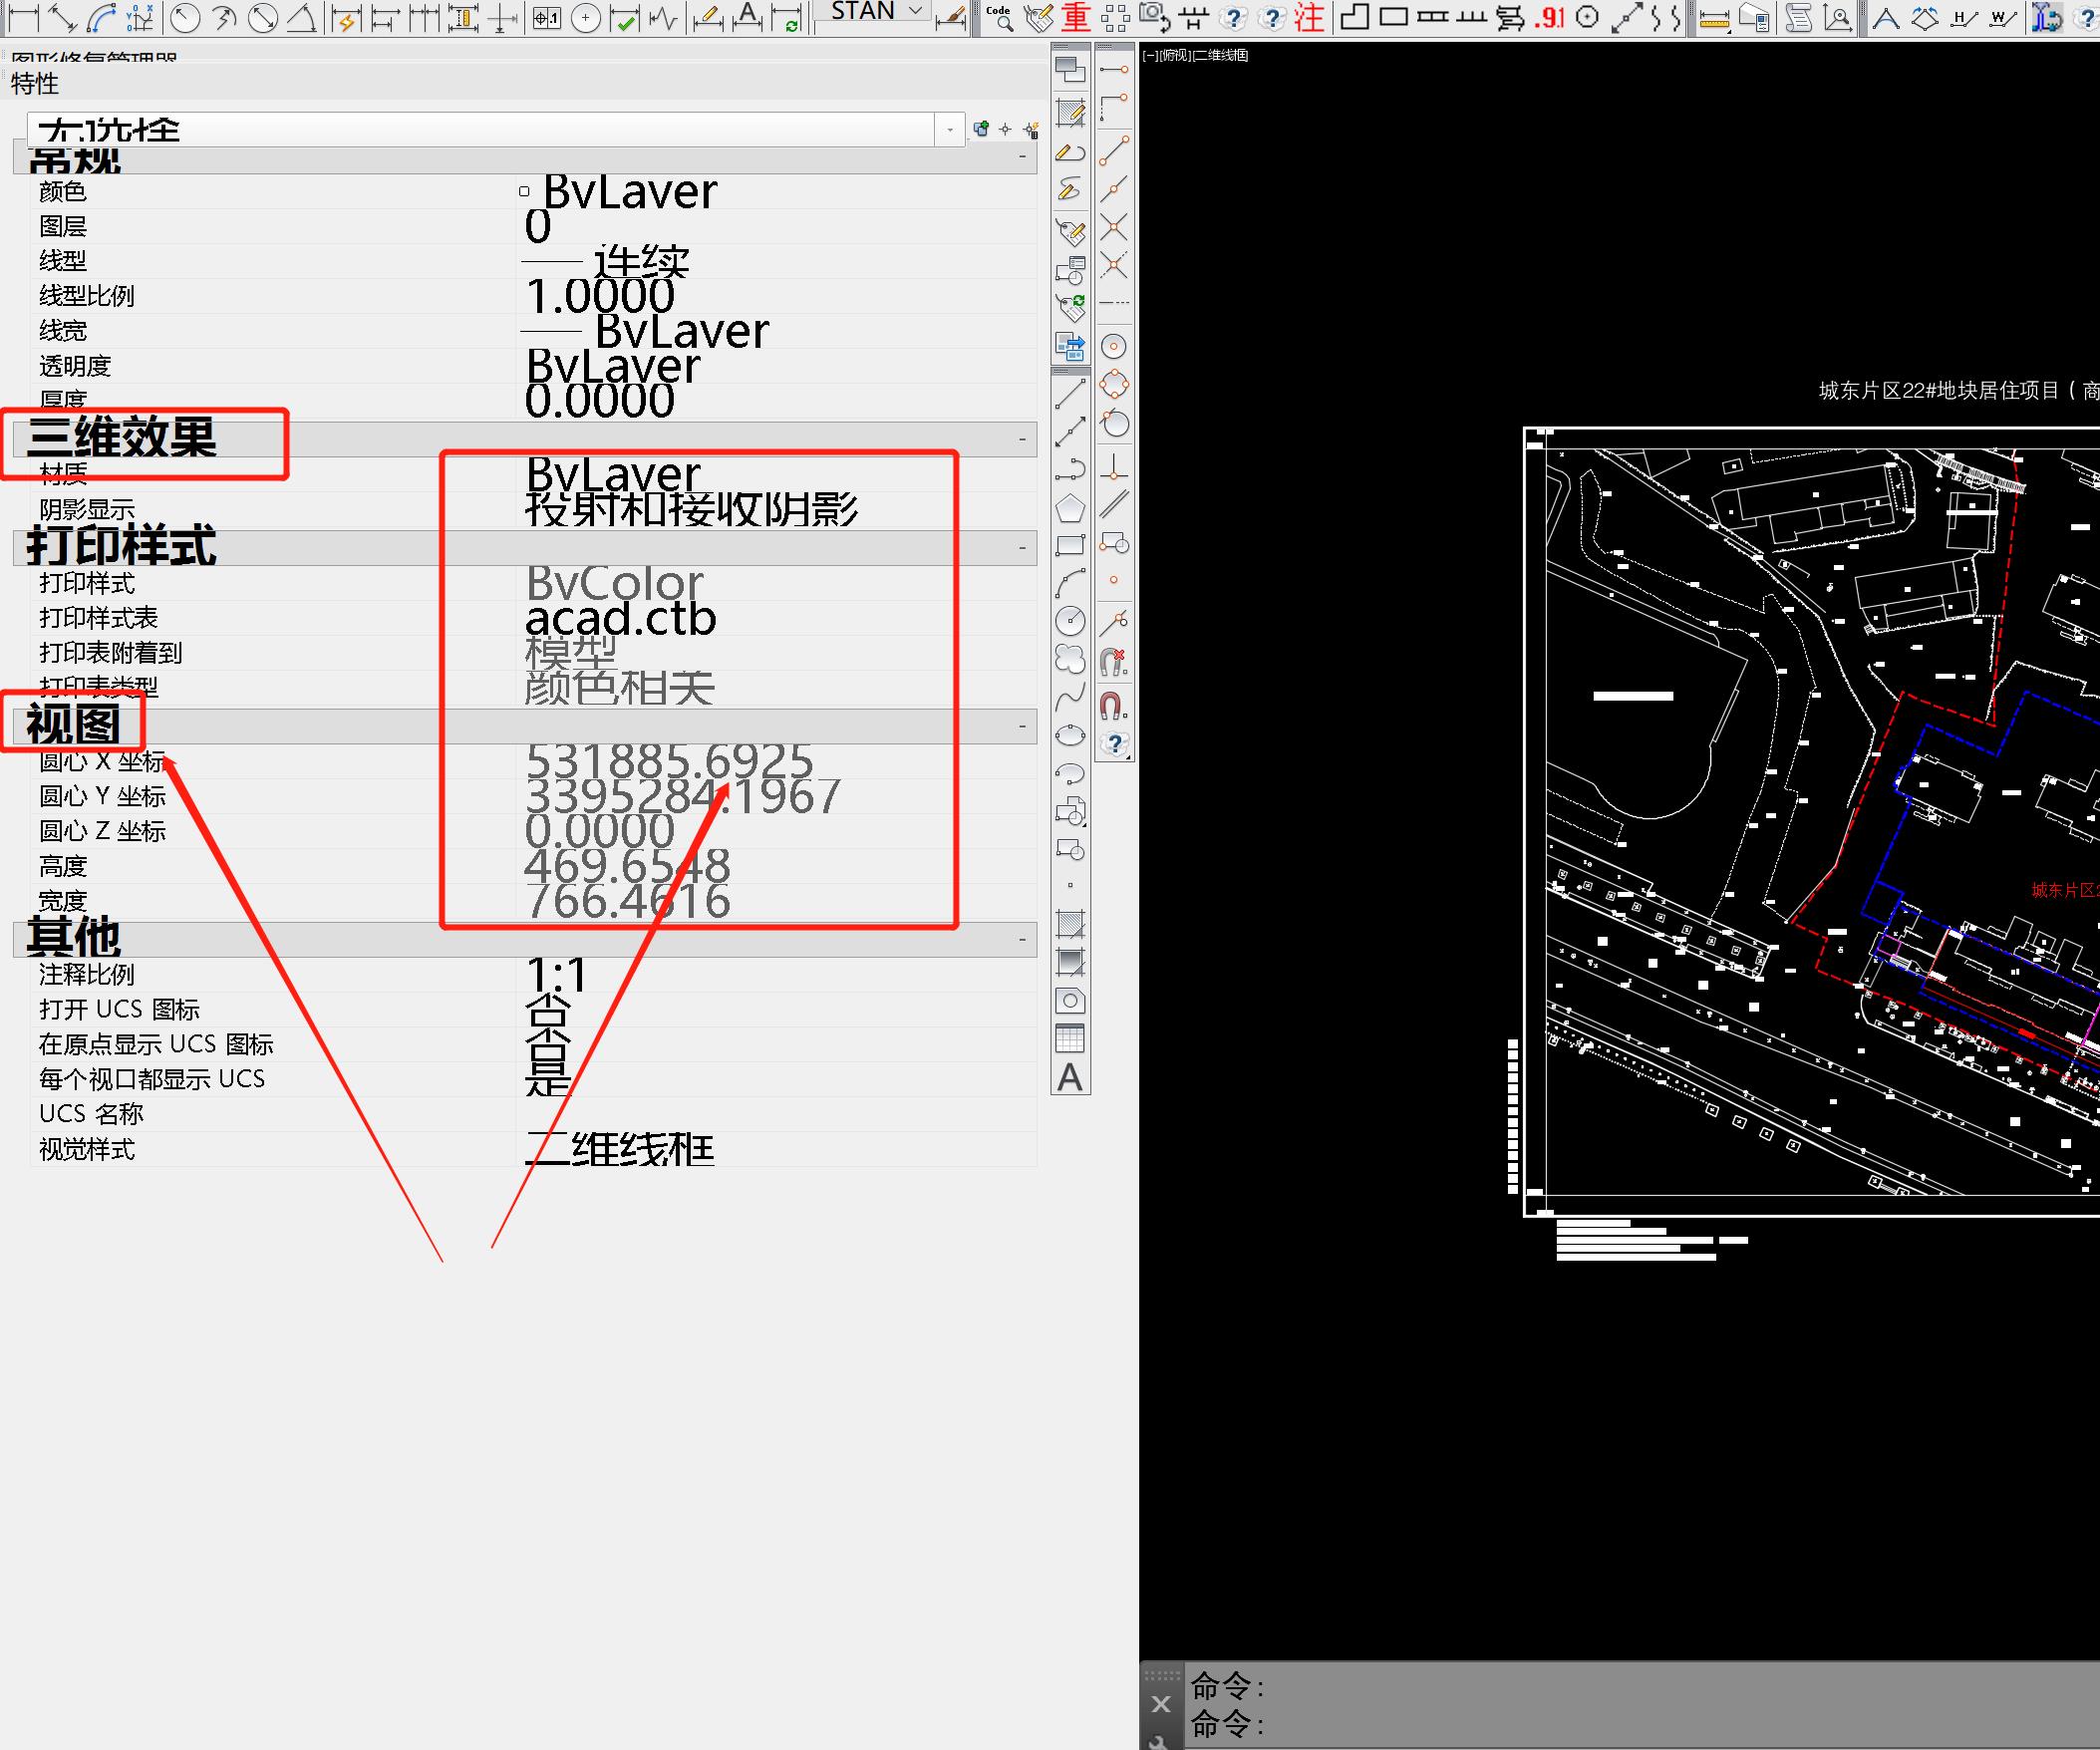The image size is (2100, 1750).
Task: Click the 线型 连续 value field
Action: 777,261
